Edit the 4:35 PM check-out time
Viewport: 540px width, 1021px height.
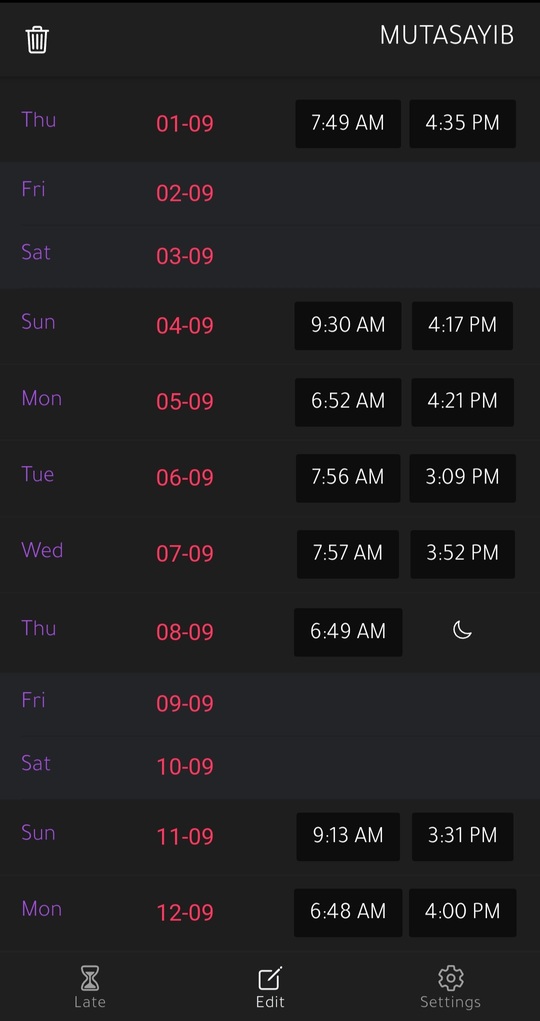462,123
